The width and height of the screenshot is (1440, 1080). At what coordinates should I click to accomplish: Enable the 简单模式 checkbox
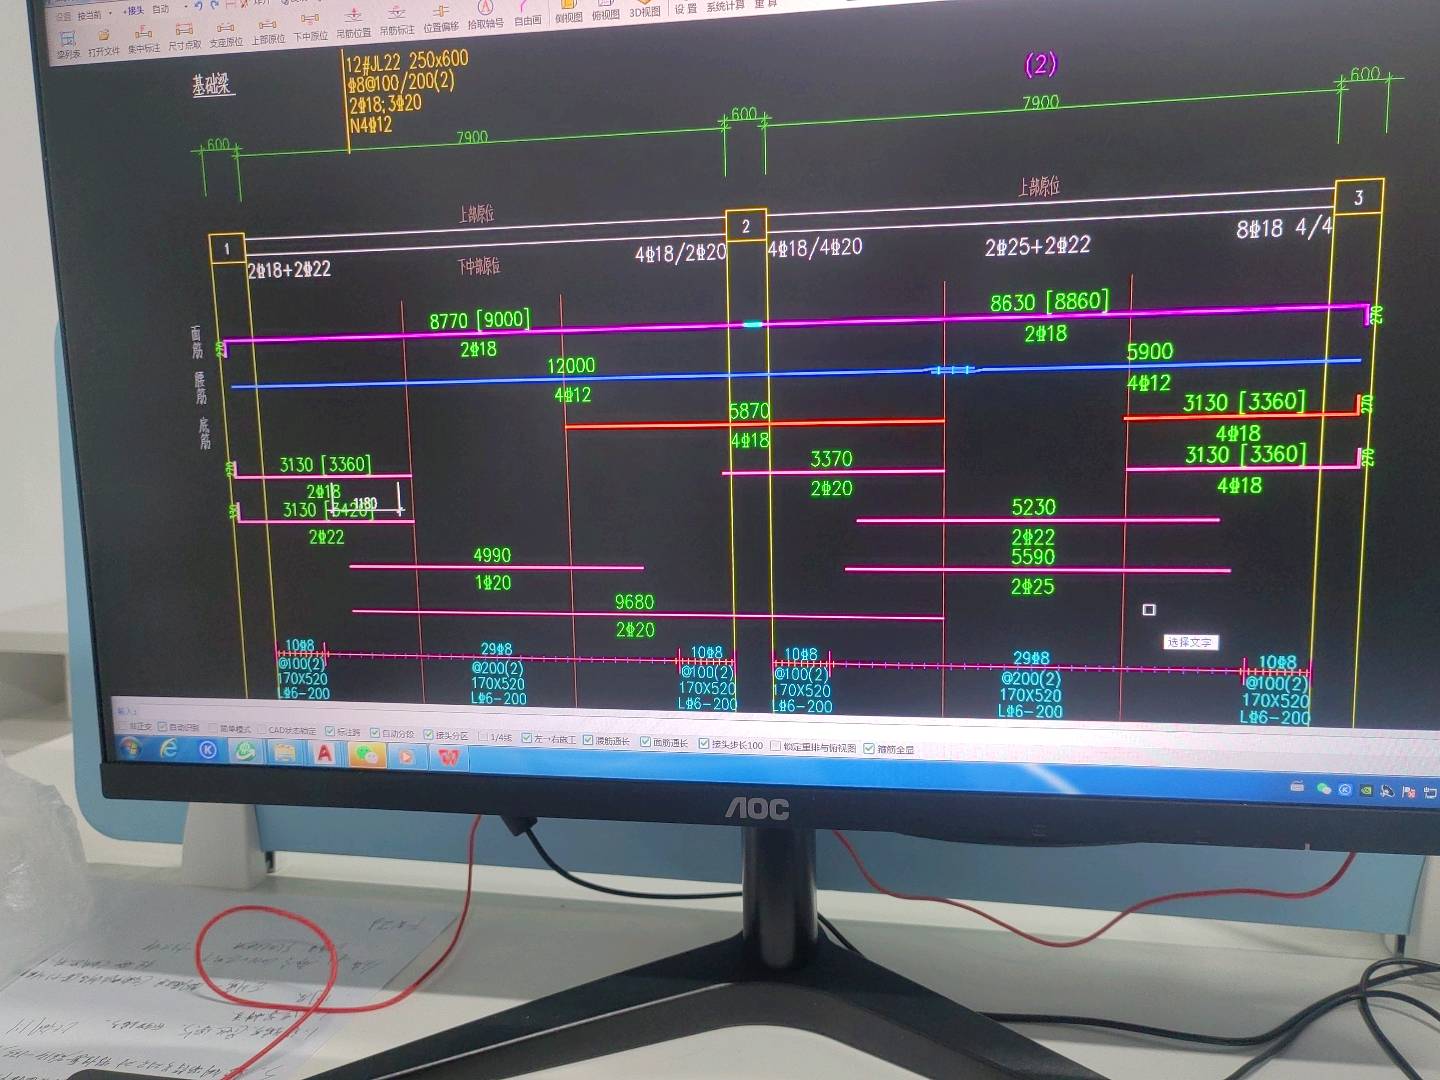click(x=212, y=728)
